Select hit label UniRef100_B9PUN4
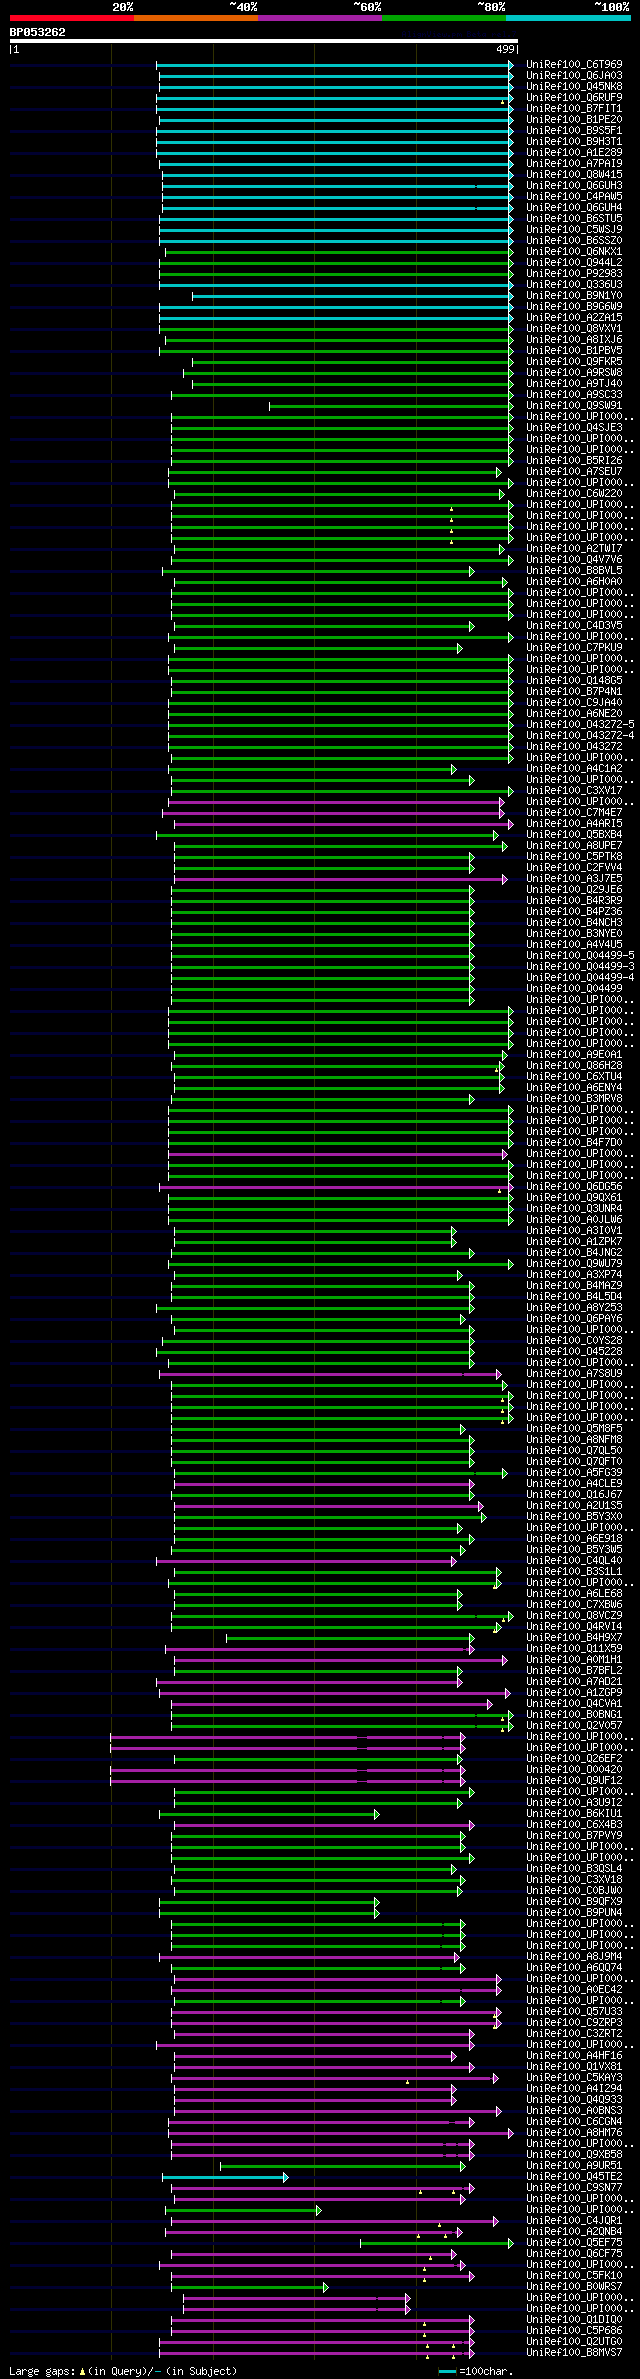Screen dimensions: 640x2379 tap(574, 1912)
